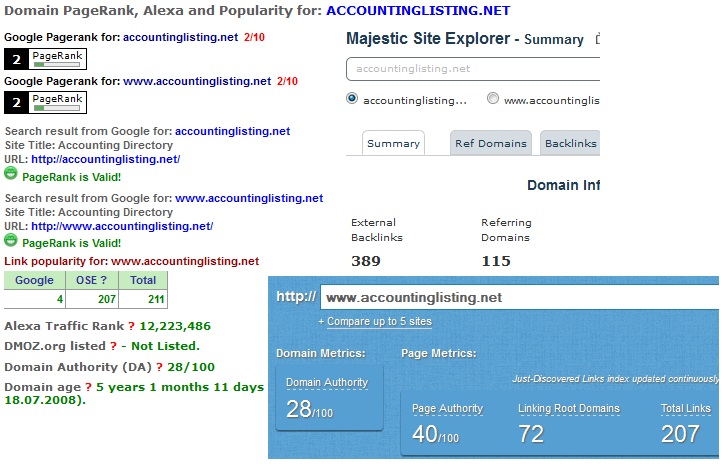This screenshot has height=472, width=728.
Task: Visit http://www.accountinglisting.net/ URL
Action: click(x=122, y=226)
